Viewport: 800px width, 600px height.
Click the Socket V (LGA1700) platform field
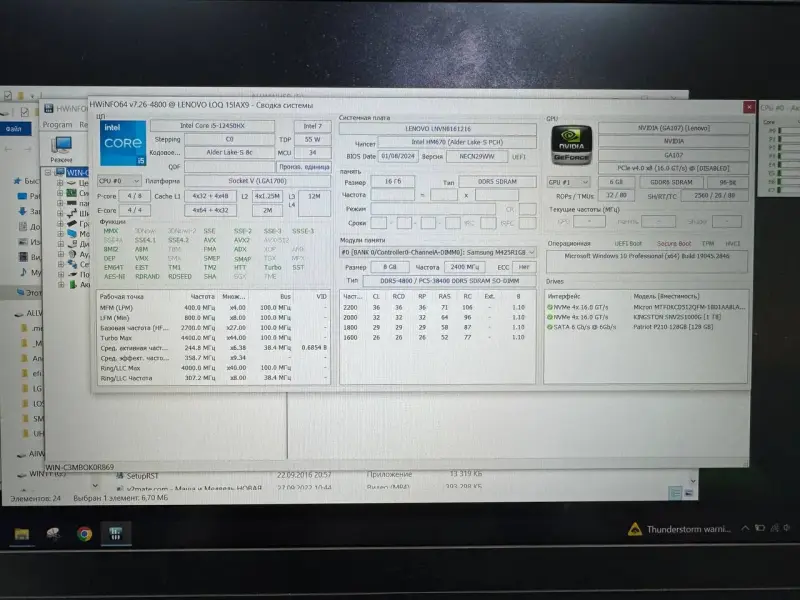click(257, 181)
